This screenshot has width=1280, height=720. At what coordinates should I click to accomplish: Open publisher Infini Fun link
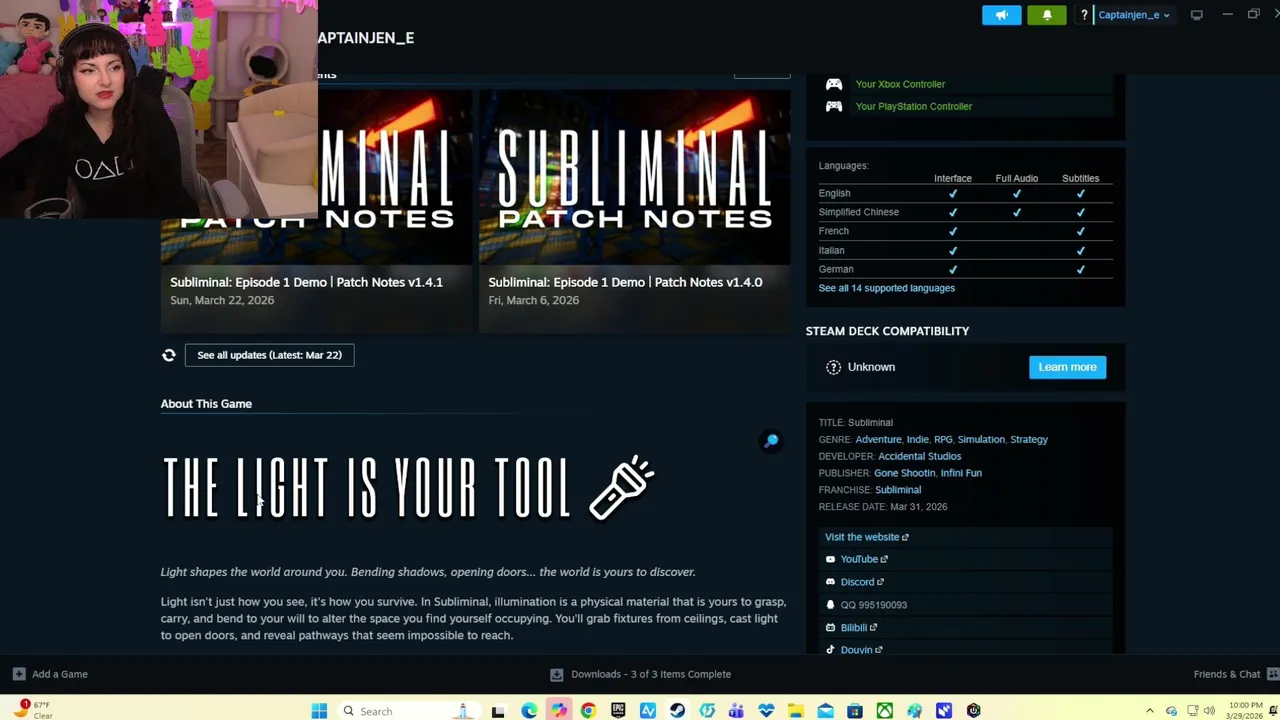pyautogui.click(x=961, y=473)
